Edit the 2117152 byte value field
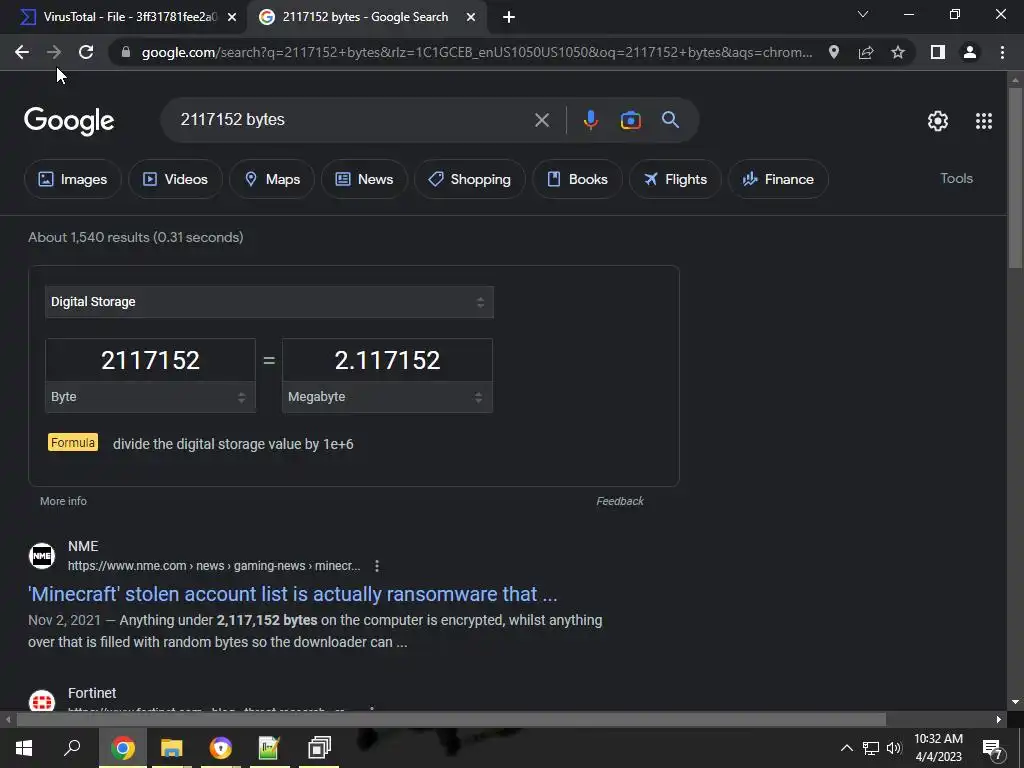 [150, 360]
